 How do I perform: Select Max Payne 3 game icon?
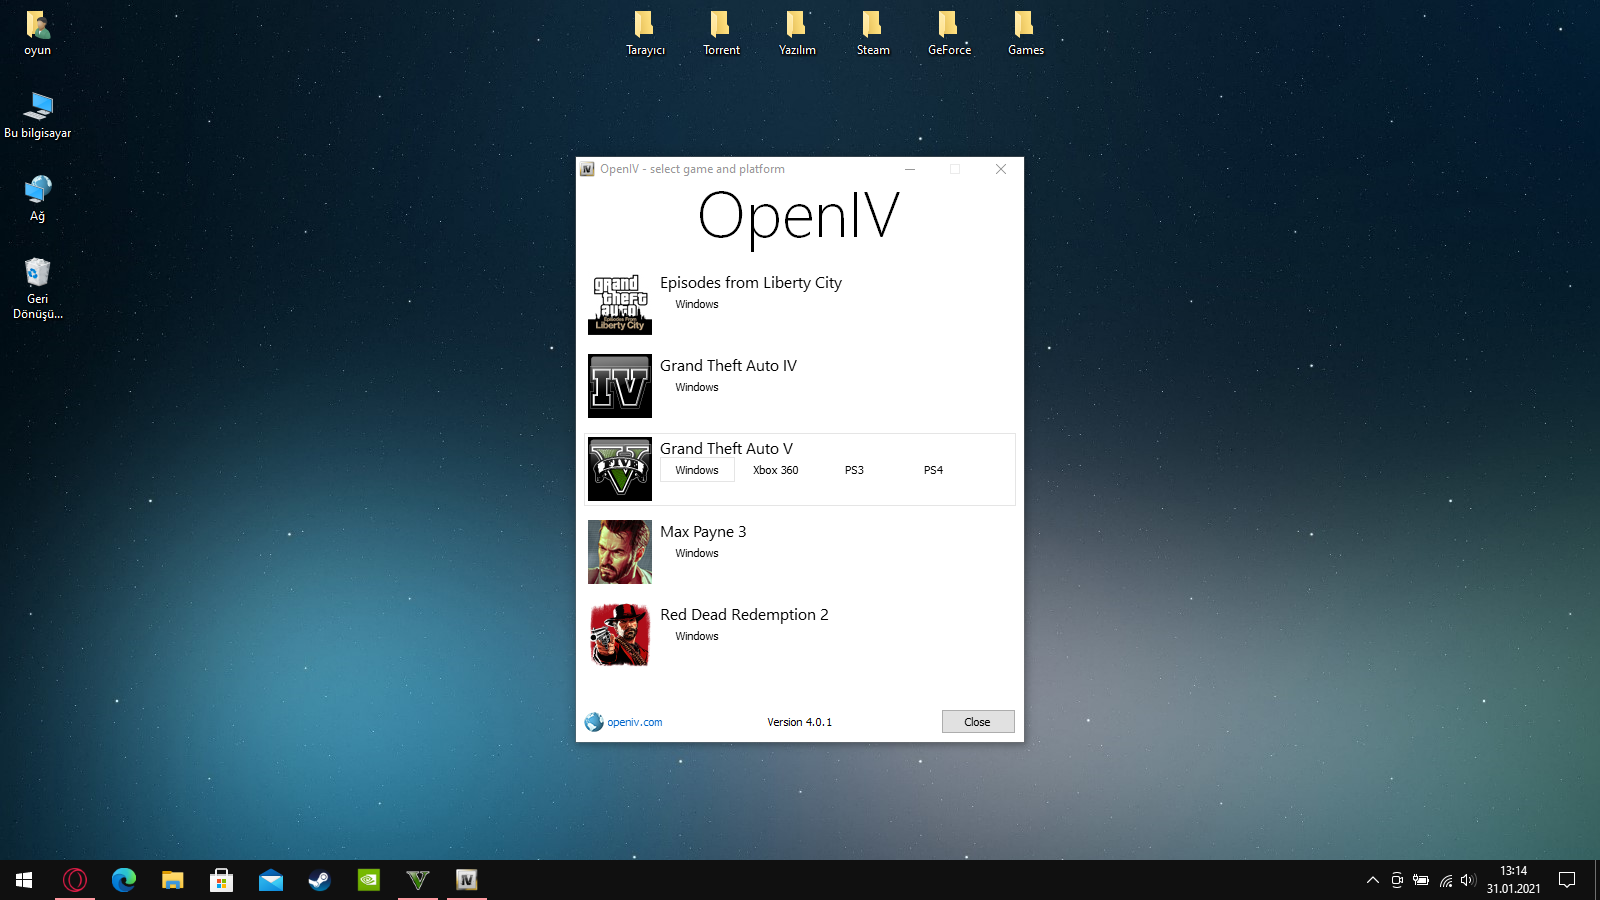[x=620, y=552]
